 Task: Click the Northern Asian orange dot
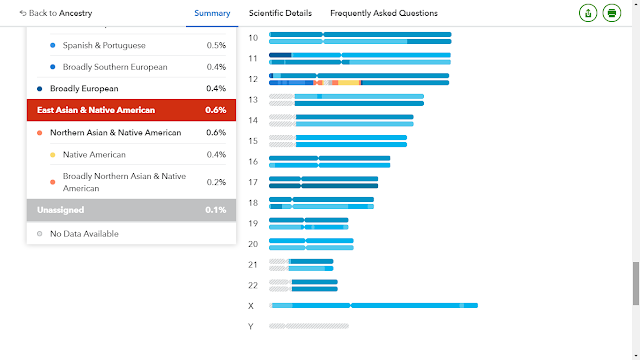pyautogui.click(x=40, y=133)
